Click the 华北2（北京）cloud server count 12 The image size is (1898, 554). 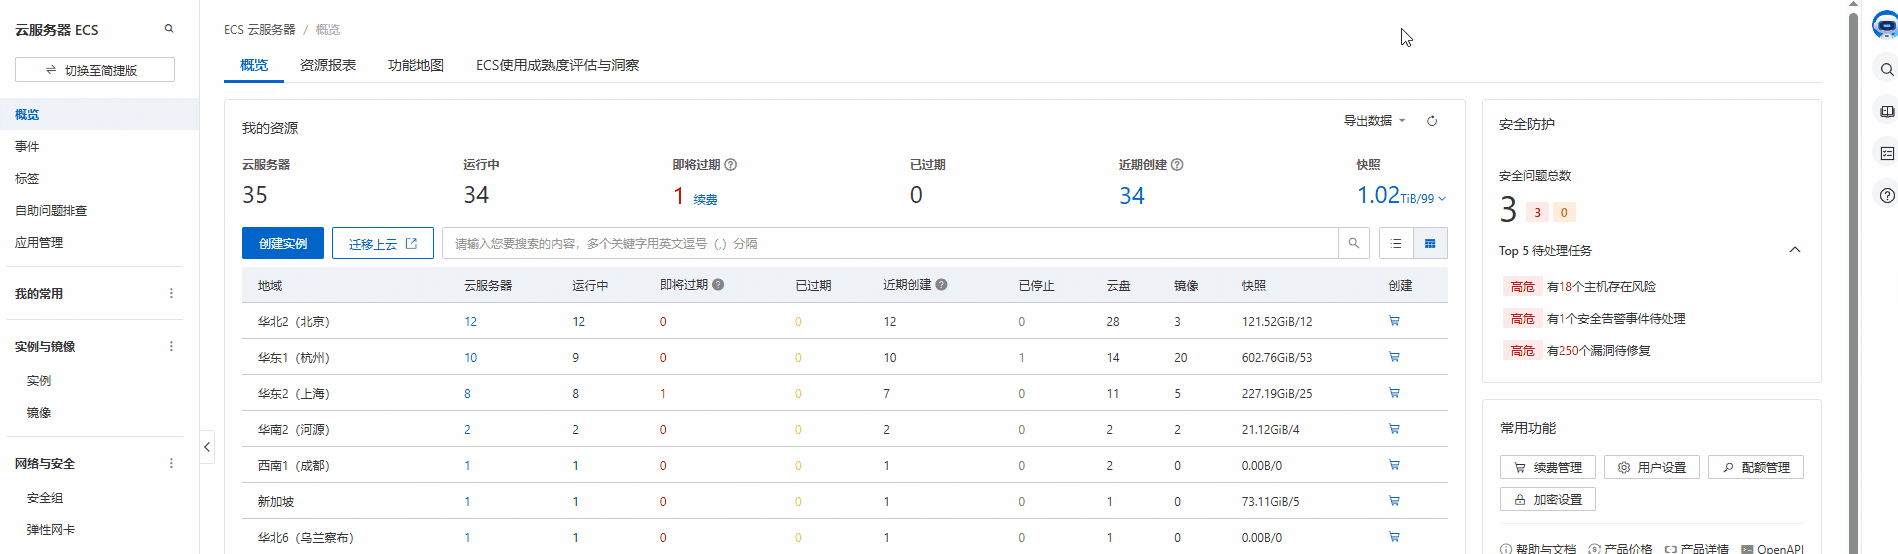[470, 322]
